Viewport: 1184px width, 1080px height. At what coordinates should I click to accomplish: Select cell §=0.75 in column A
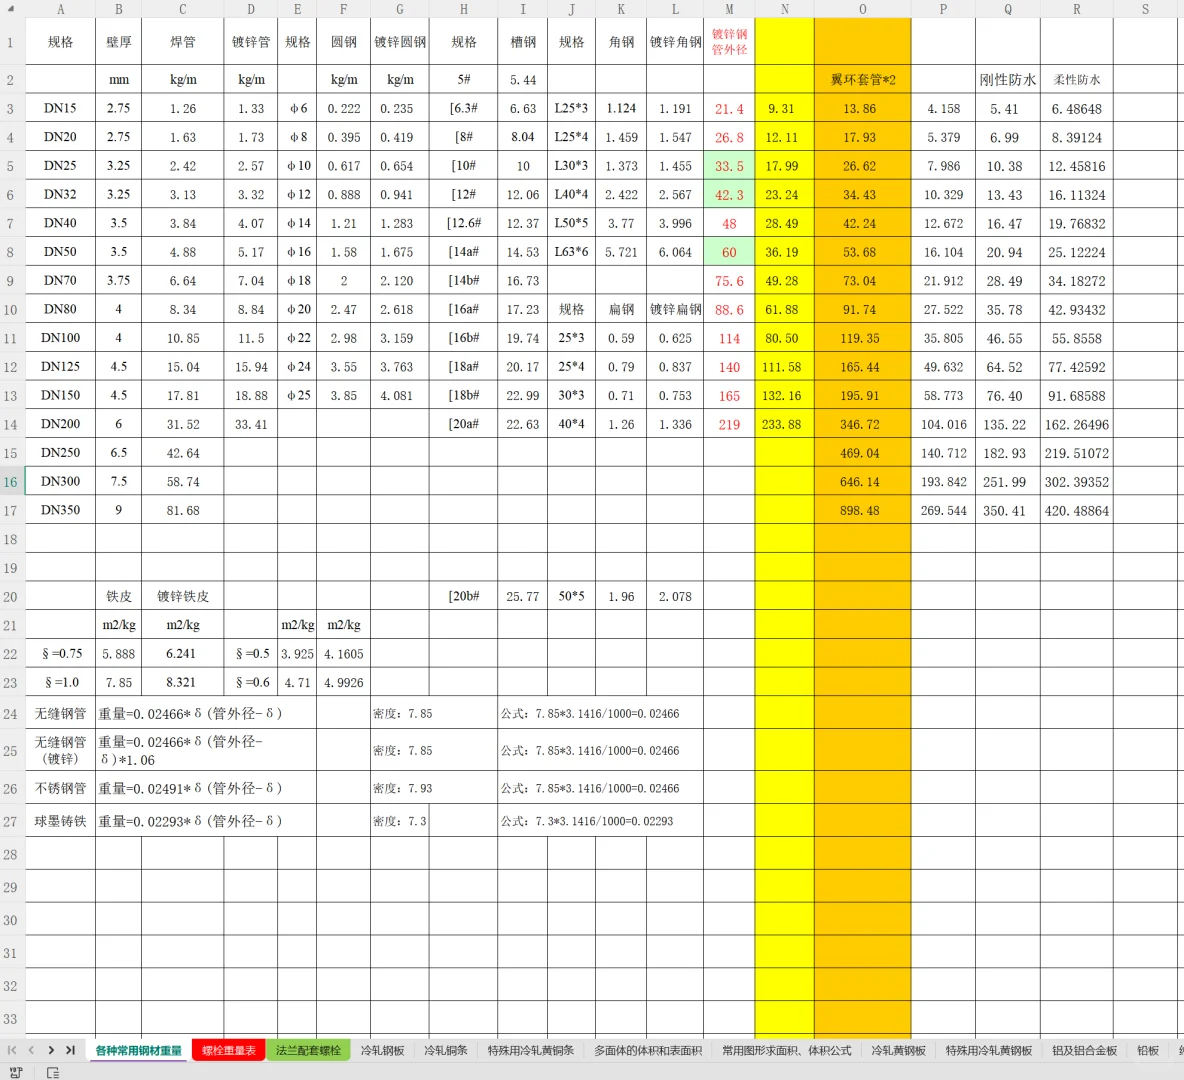(x=60, y=653)
